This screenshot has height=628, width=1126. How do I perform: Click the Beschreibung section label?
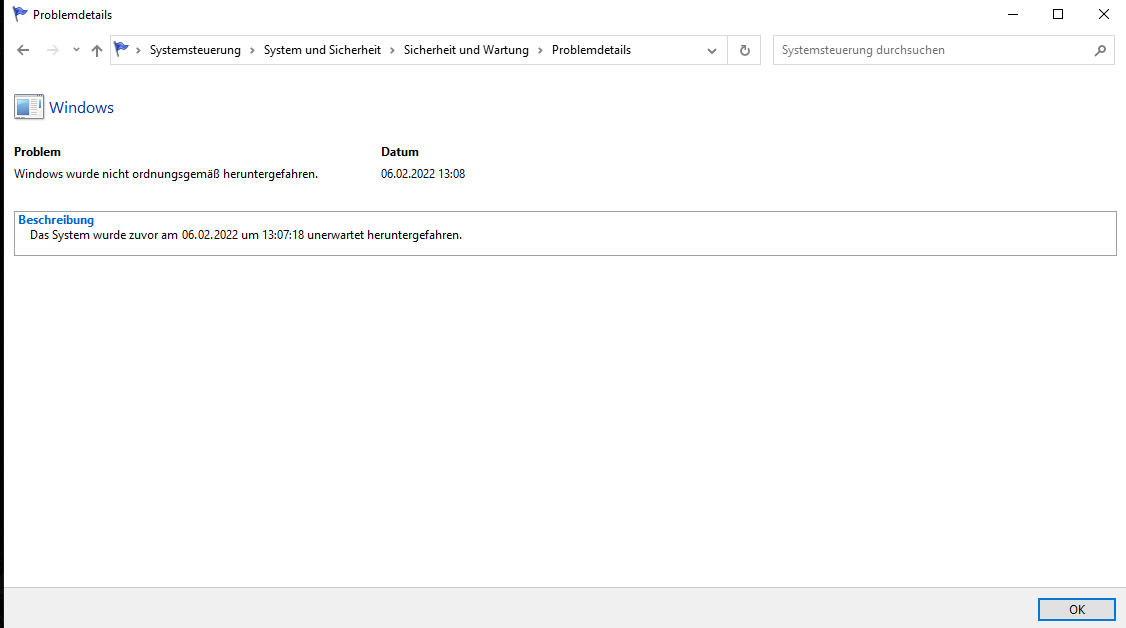(x=55, y=220)
